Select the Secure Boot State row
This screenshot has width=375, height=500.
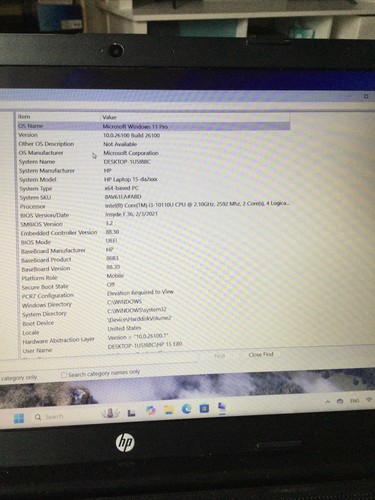coord(45,287)
